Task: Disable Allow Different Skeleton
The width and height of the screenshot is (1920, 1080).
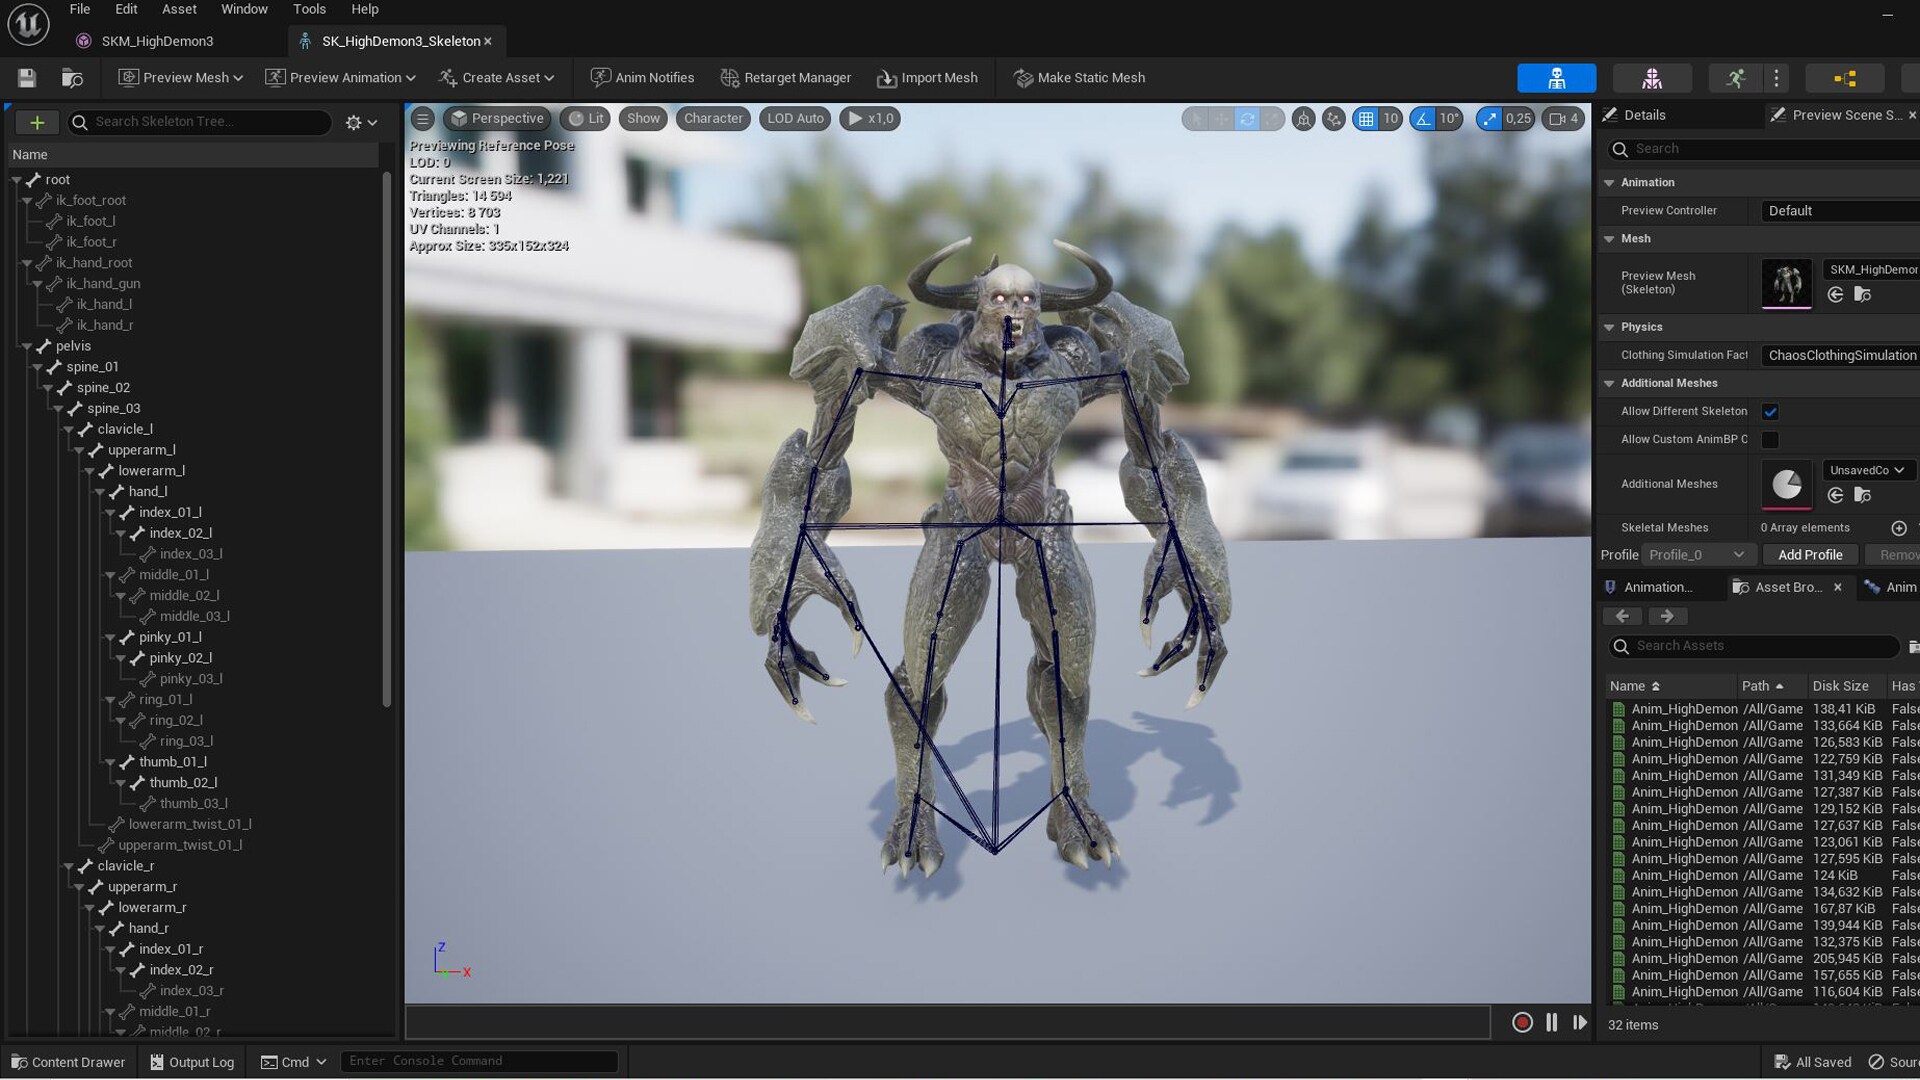Action: pos(1771,411)
